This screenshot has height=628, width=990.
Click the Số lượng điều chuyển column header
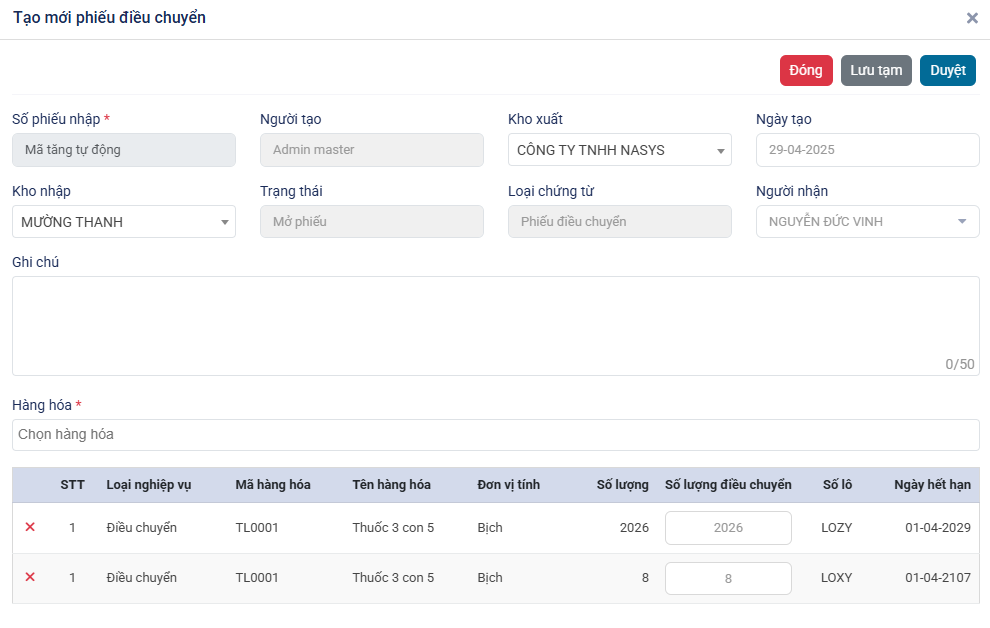coord(728,485)
